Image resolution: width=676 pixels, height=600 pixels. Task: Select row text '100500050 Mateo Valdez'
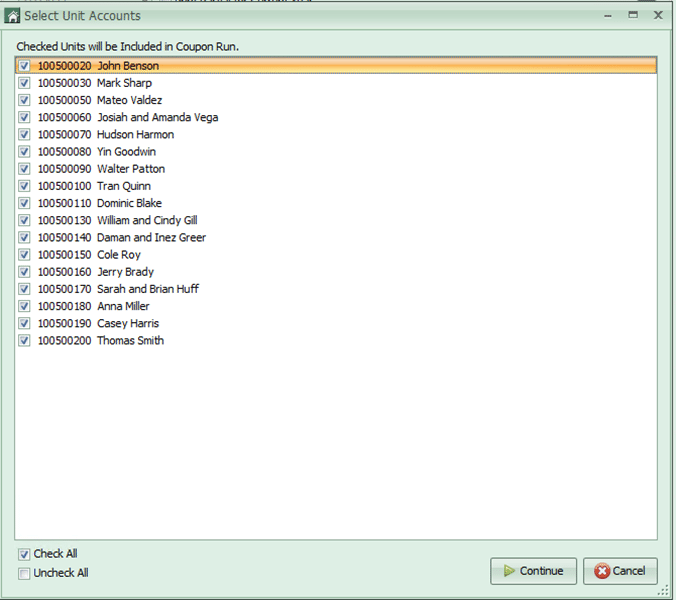coord(100,100)
